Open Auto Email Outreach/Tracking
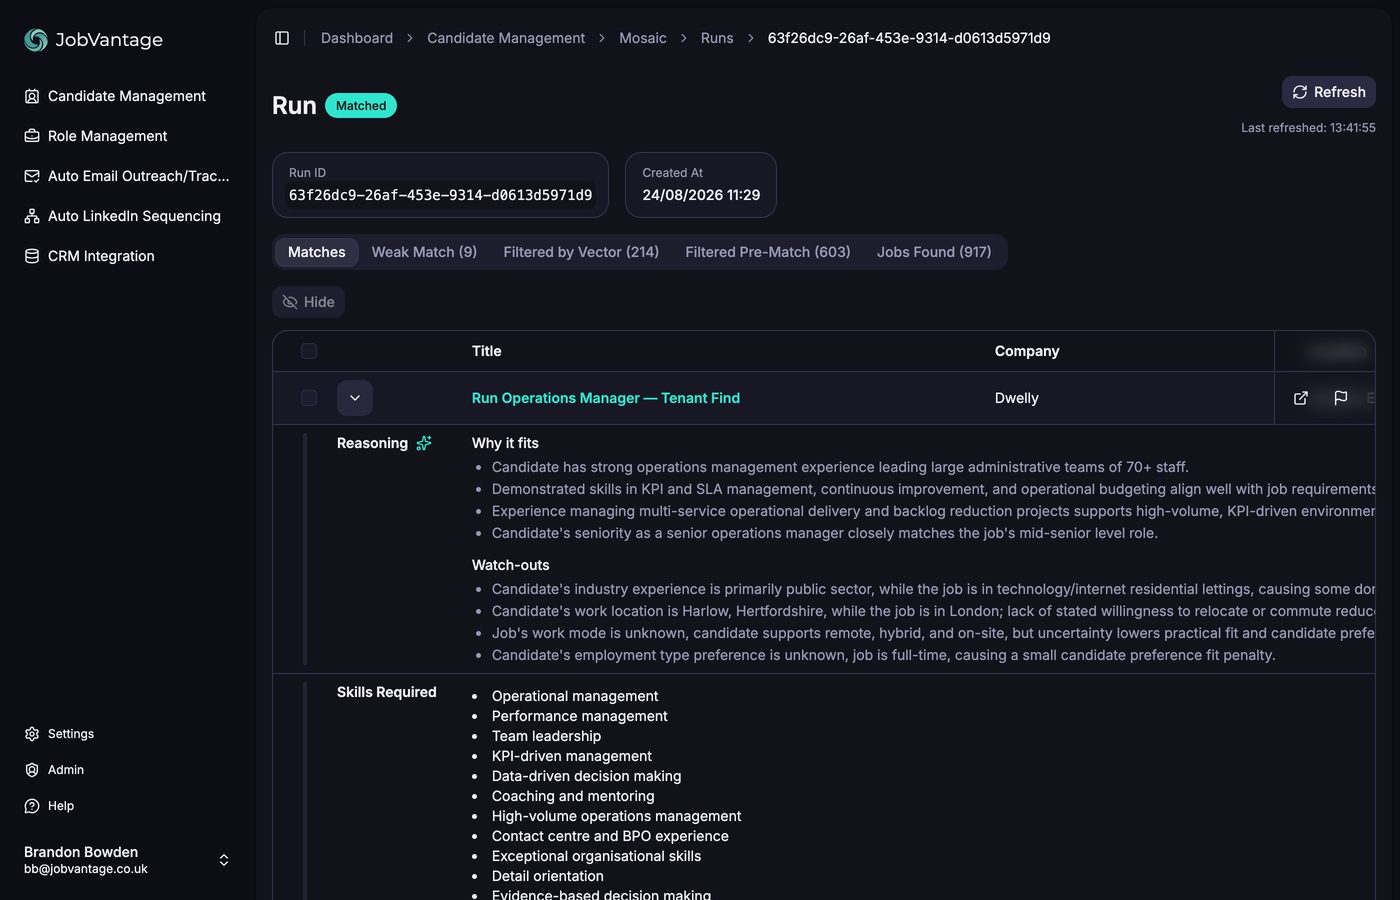Screen dimensions: 1400x900 127,176
